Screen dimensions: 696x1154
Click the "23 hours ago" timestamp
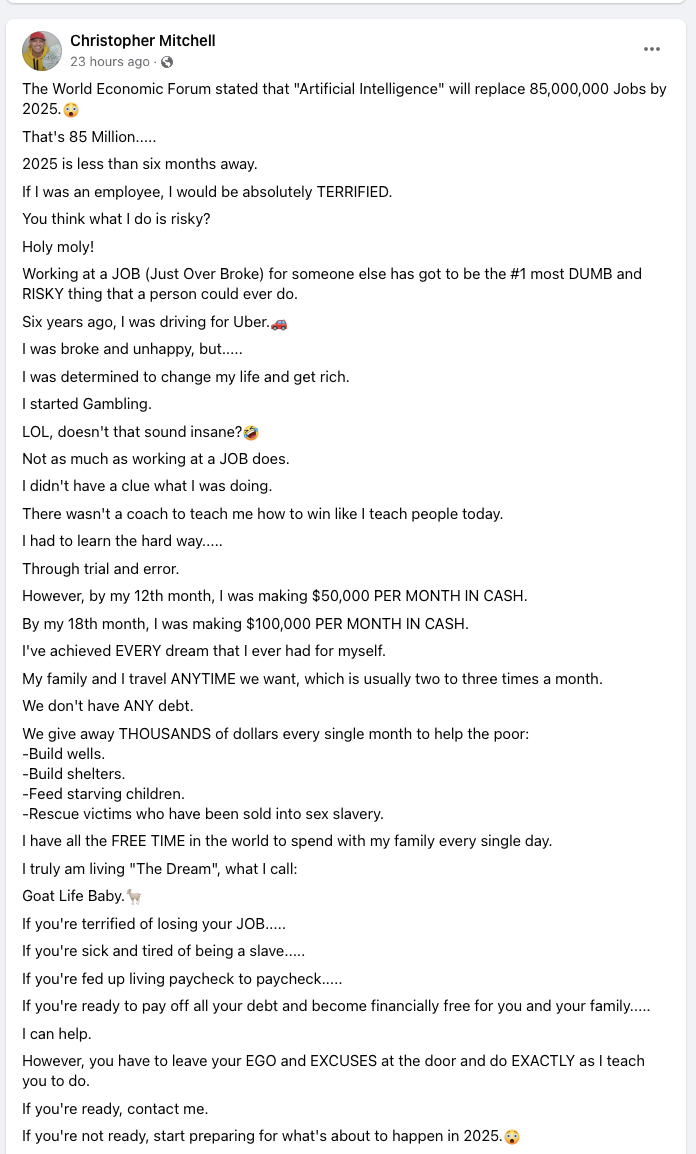point(110,62)
